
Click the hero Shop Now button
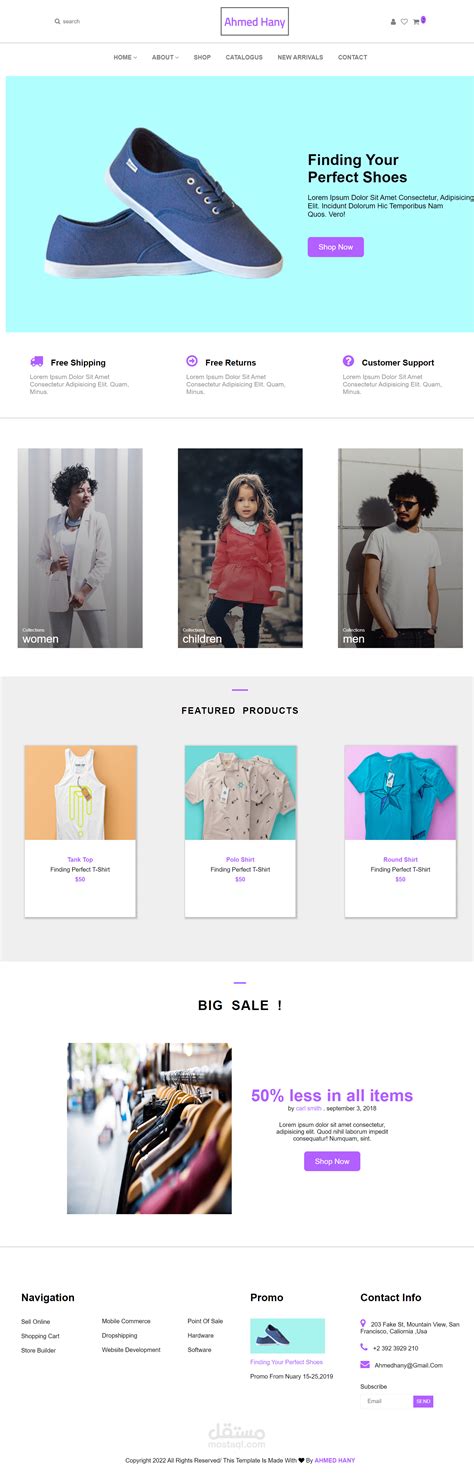[x=335, y=247]
